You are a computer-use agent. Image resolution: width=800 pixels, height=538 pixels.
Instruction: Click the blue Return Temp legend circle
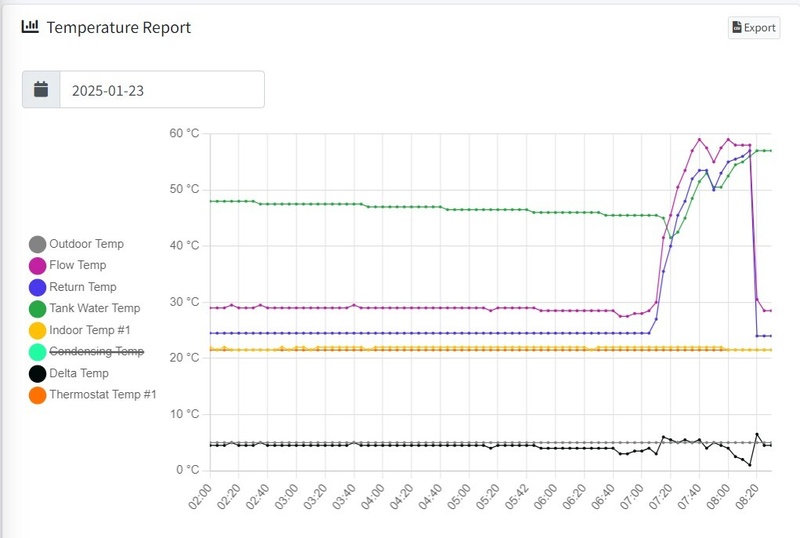click(x=37, y=287)
